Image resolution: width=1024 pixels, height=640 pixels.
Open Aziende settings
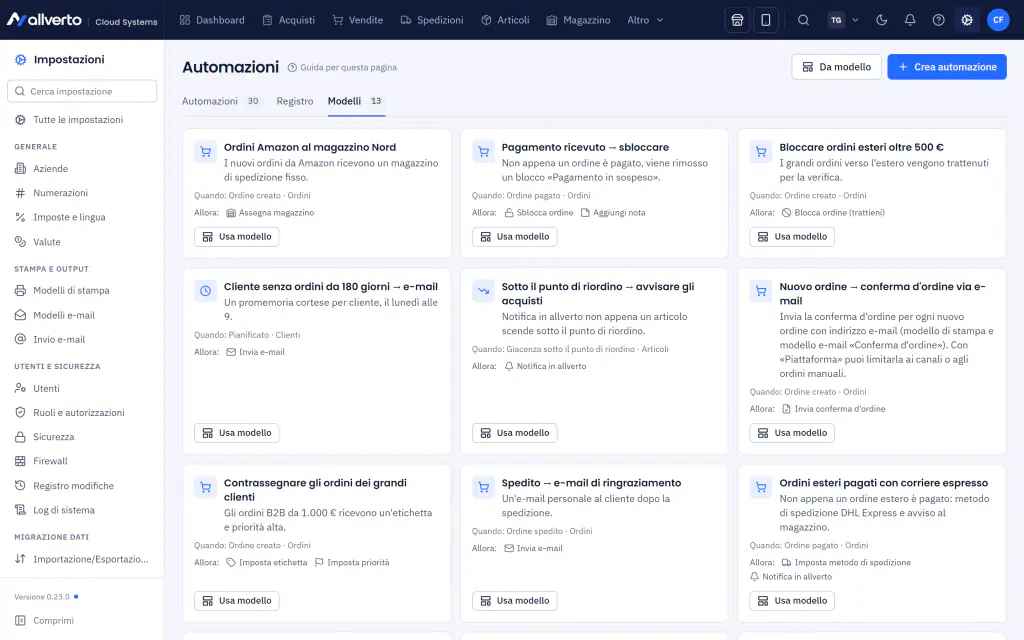(82, 168)
